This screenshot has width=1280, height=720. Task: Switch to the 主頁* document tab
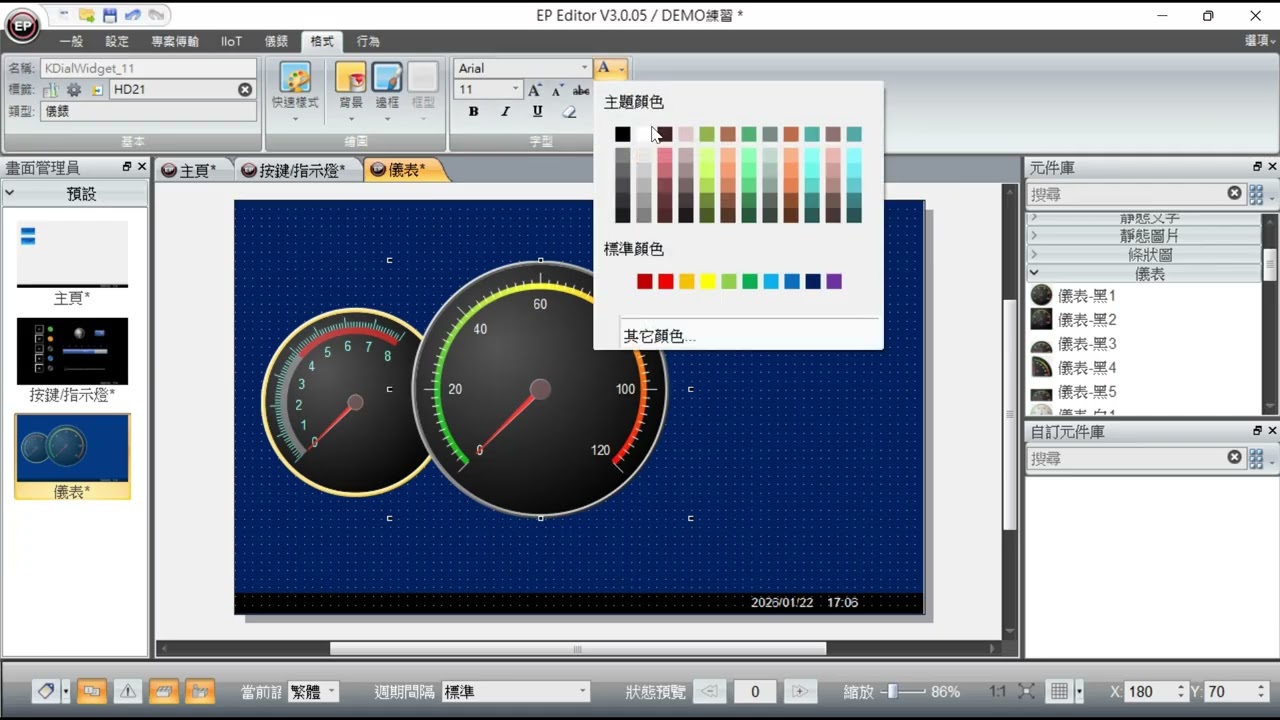coord(196,170)
